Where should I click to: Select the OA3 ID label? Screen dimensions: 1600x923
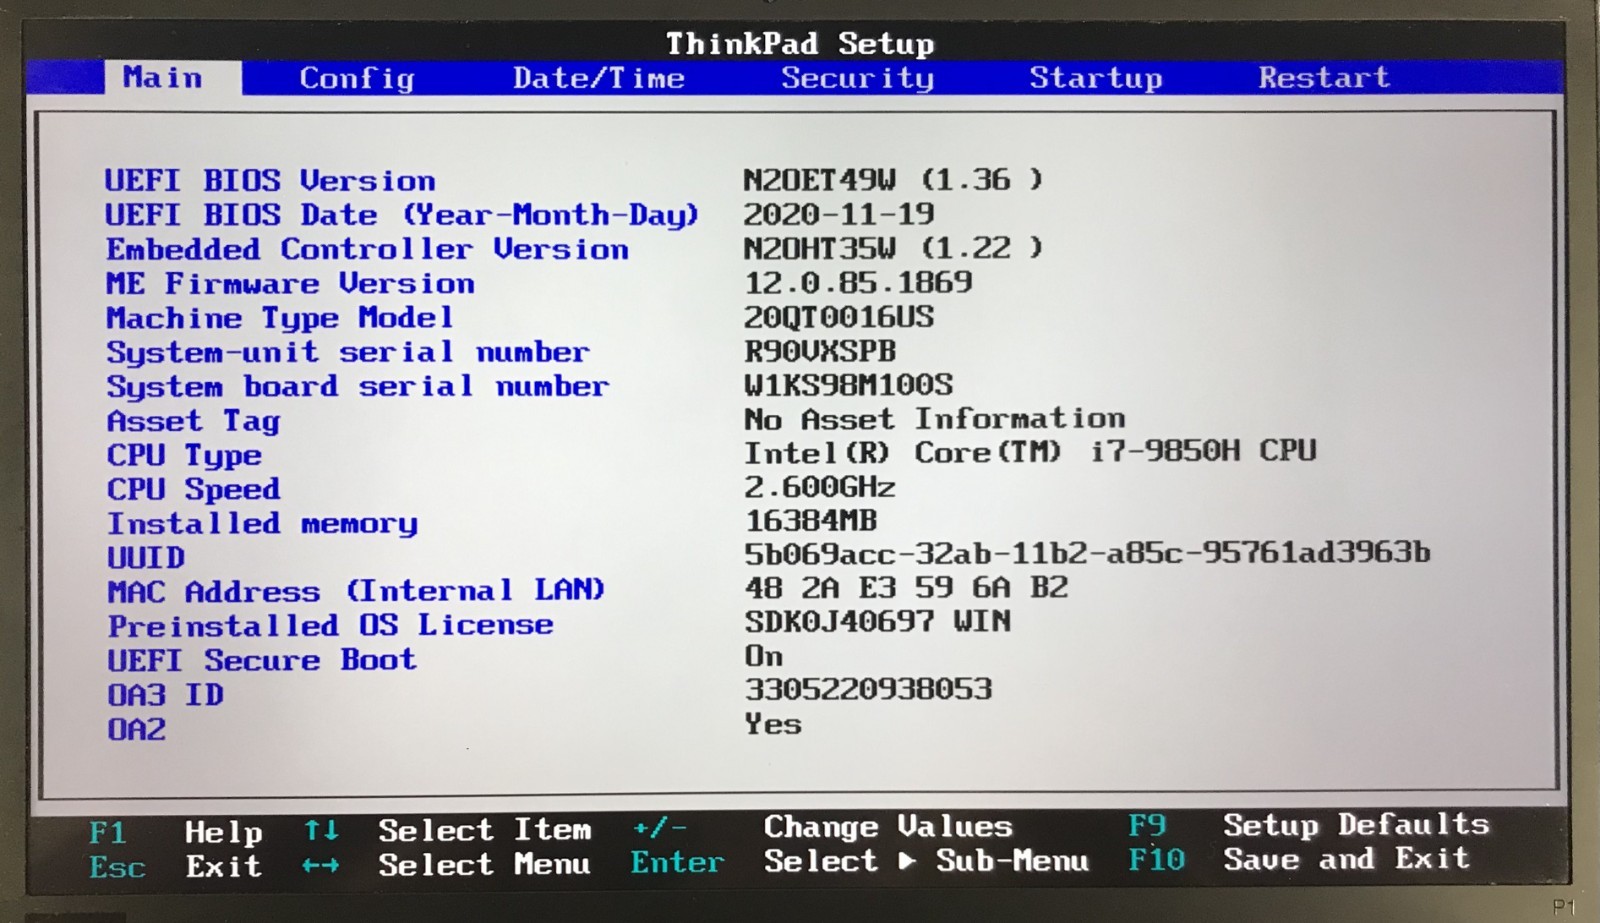165,695
